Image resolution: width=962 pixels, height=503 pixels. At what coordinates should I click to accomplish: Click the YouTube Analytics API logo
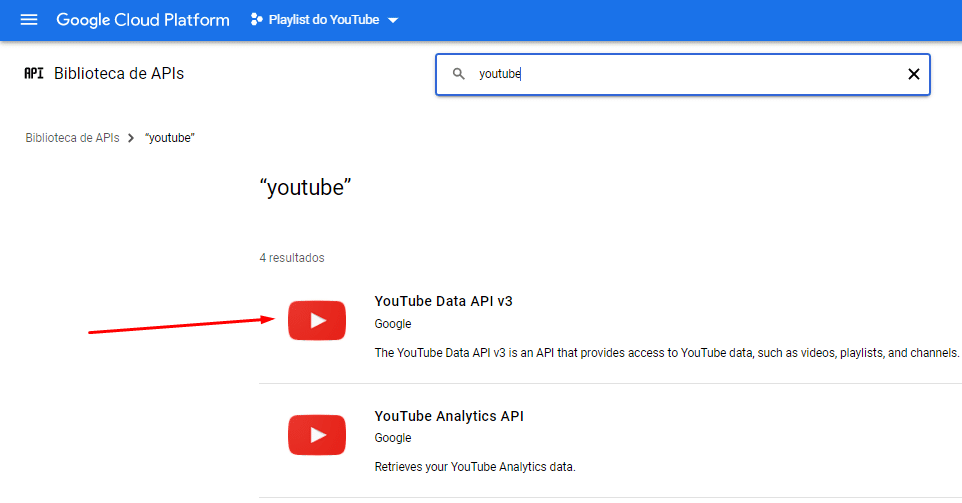point(317,435)
